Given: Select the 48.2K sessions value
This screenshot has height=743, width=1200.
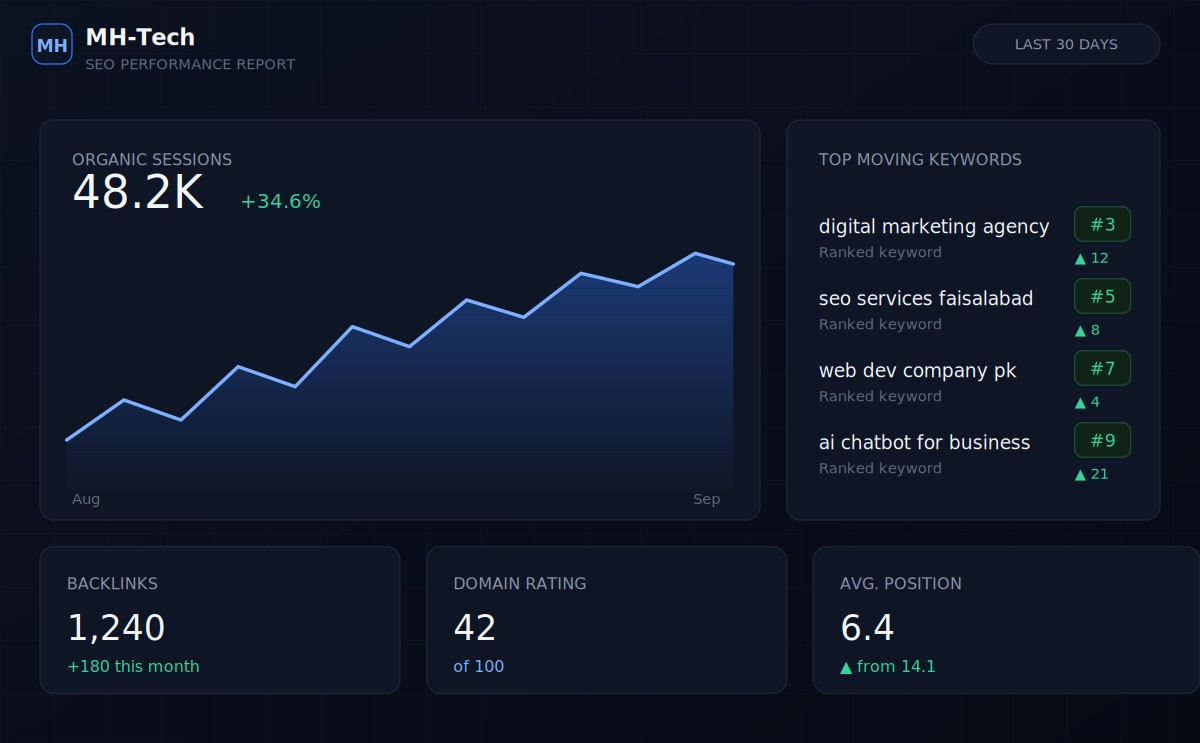Looking at the screenshot, I should point(138,192).
